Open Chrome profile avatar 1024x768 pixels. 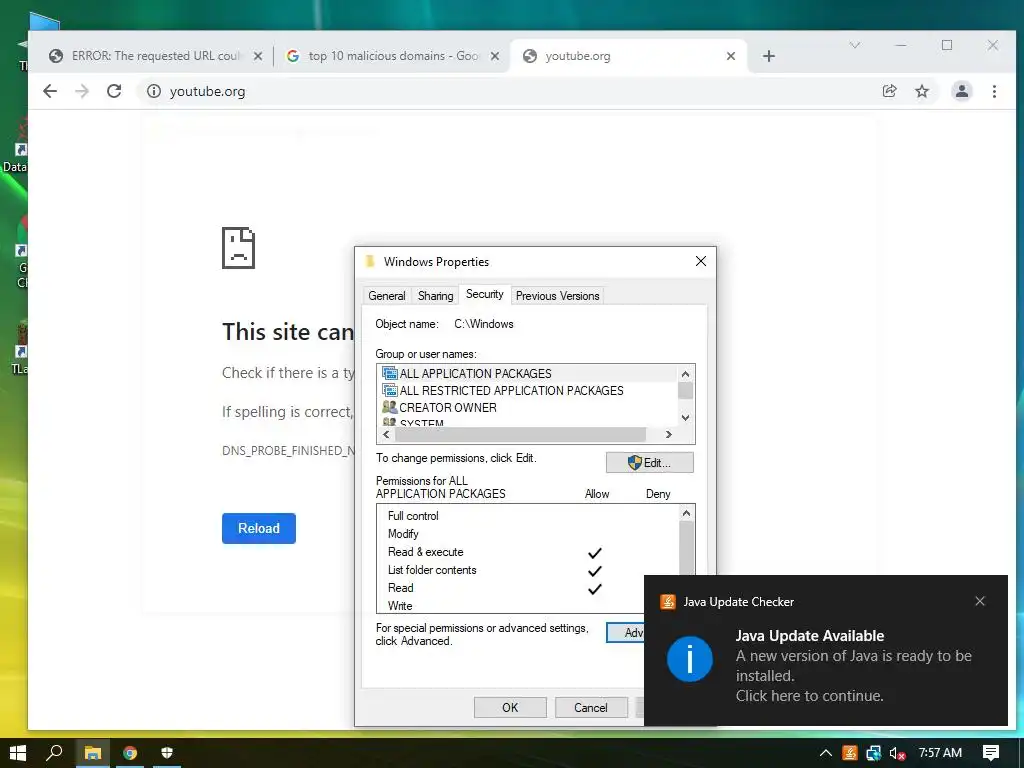click(962, 91)
